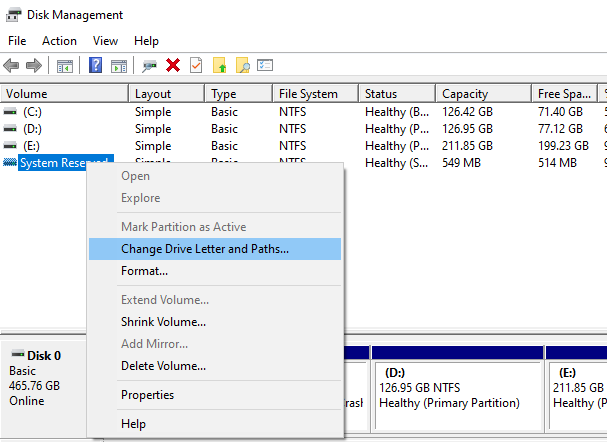Click the Show/Hide Console Tree icon
607x442 pixels.
[64, 66]
